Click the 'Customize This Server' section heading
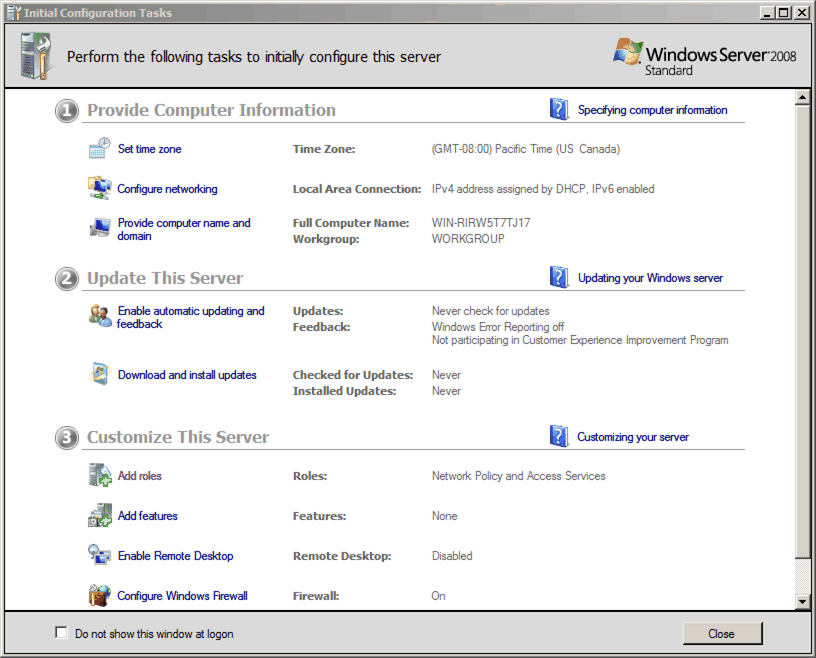The width and height of the screenshot is (816, 658). tap(178, 437)
